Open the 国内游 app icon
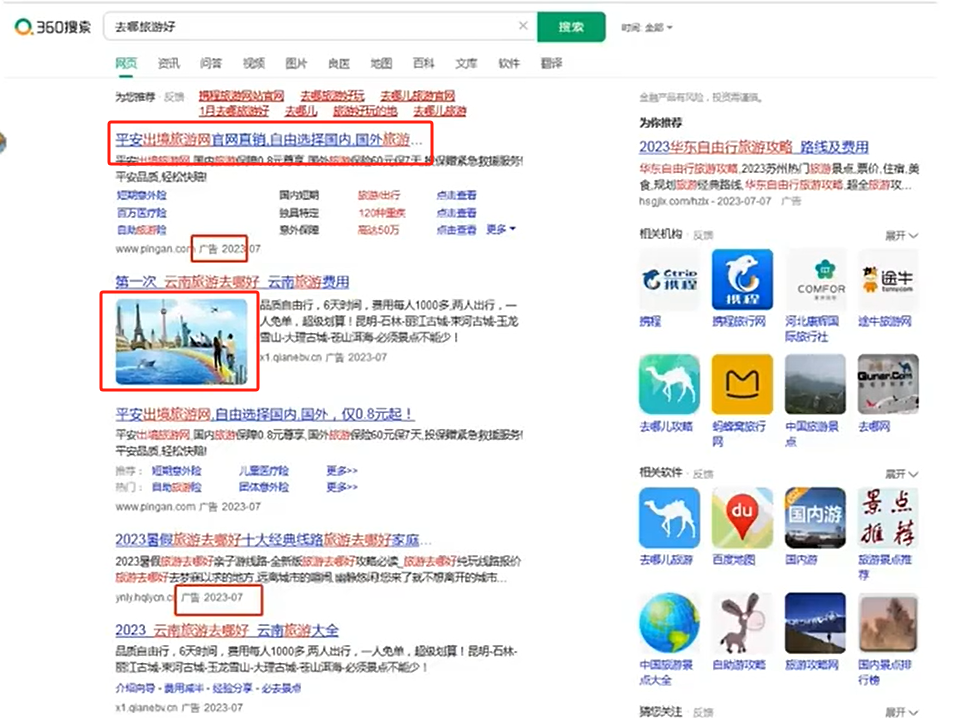Screen dimensions: 964x718 816,518
